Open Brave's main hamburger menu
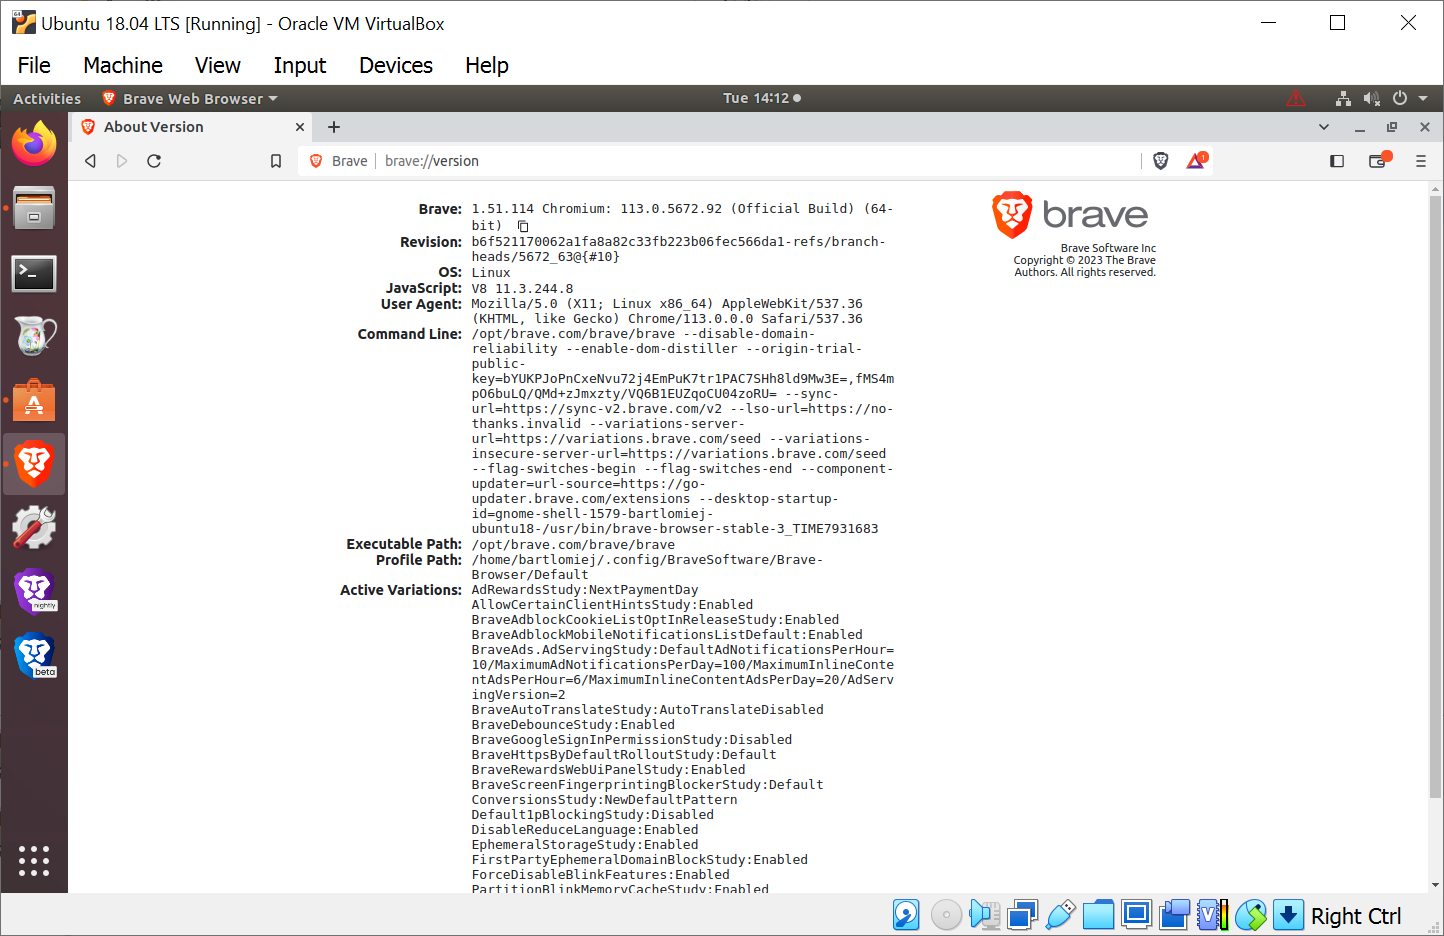Viewport: 1444px width, 936px height. (x=1421, y=161)
